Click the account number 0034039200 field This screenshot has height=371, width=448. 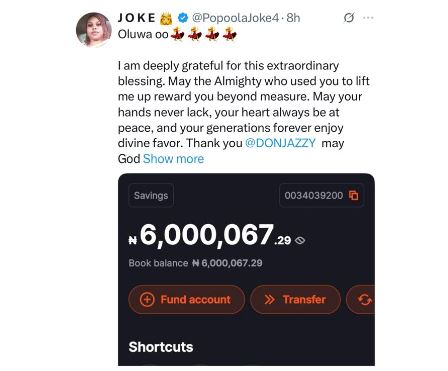[x=321, y=195]
